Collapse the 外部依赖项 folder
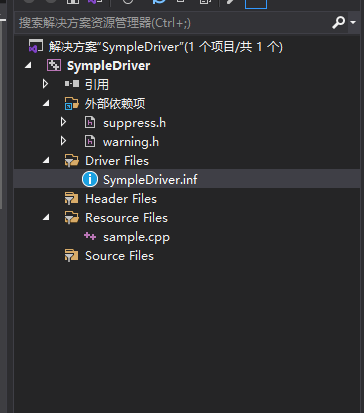The width and height of the screenshot is (364, 413). [x=46, y=103]
